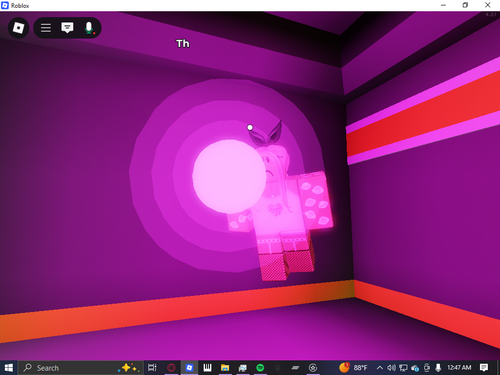The height and width of the screenshot is (375, 500).
Task: Open the OneDrive cloud tray icon
Action: pos(415,368)
